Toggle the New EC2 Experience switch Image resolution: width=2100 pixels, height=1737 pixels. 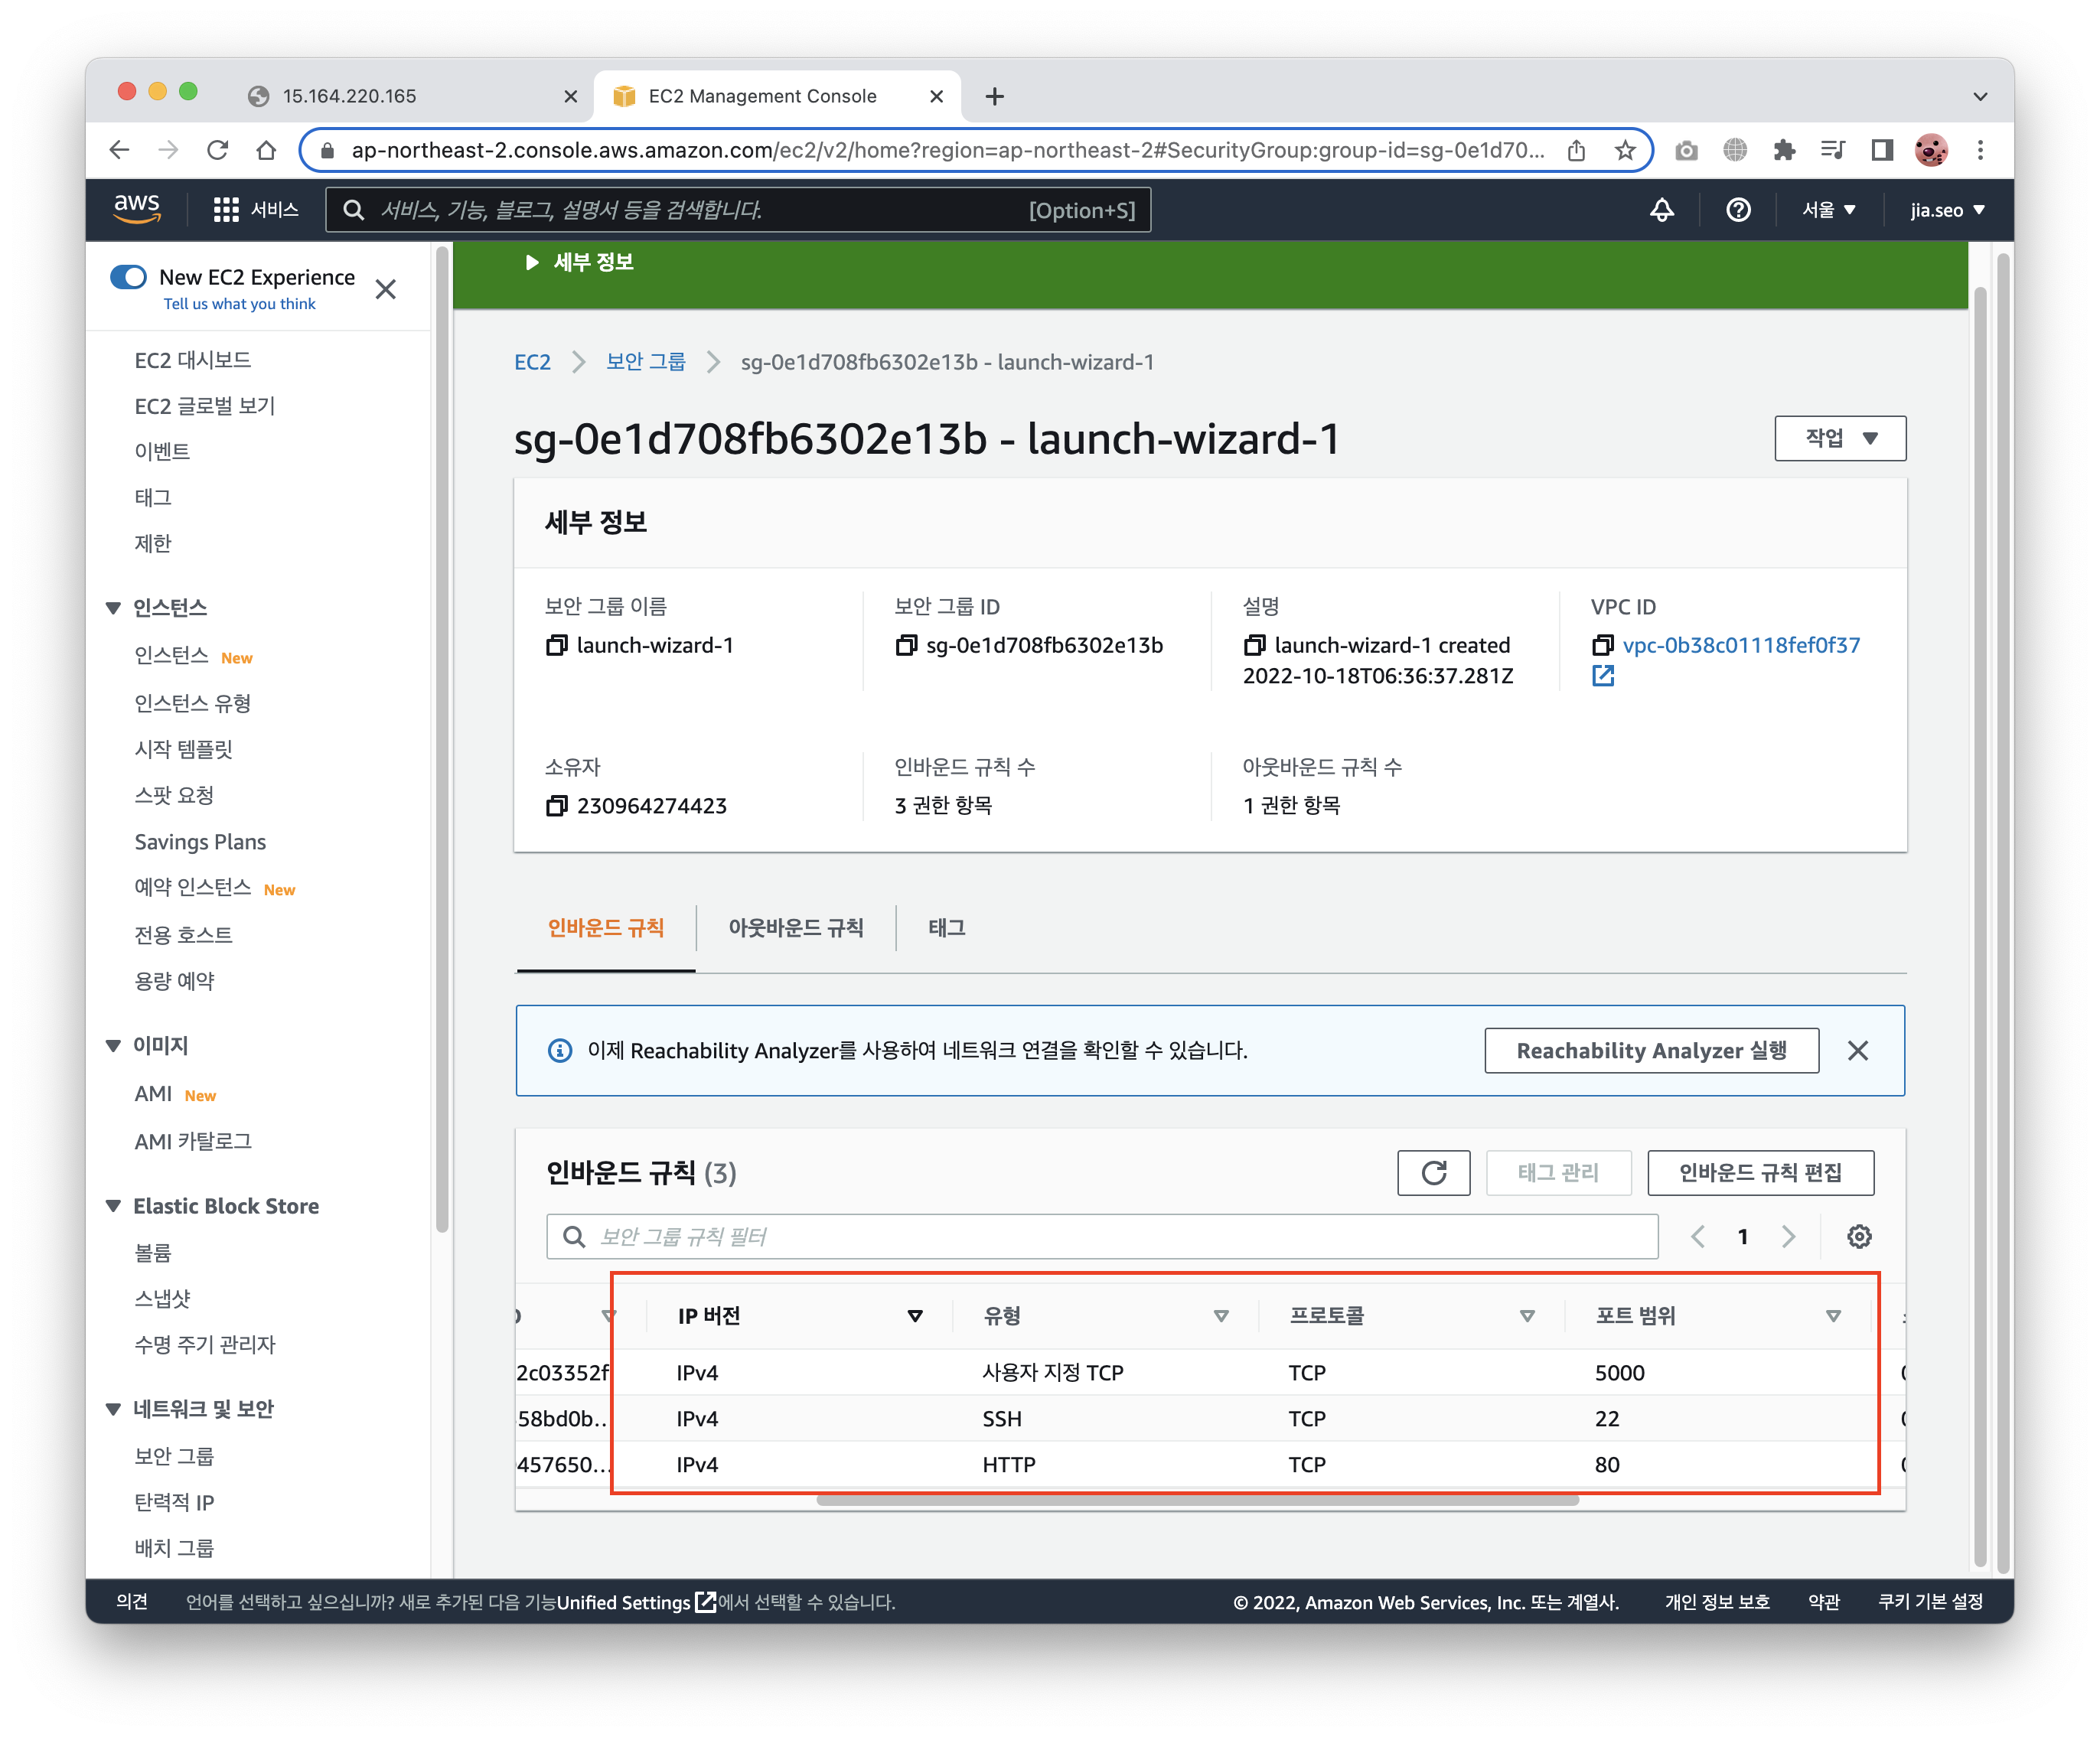[x=128, y=277]
